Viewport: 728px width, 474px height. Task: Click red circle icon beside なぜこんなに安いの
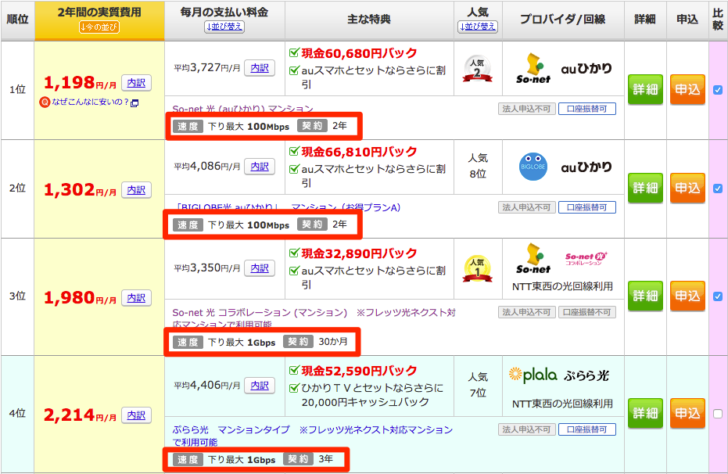45,102
